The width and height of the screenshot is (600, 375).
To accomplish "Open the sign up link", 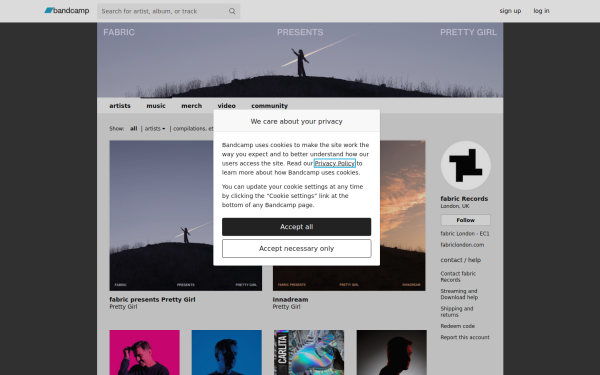I will click(x=510, y=11).
